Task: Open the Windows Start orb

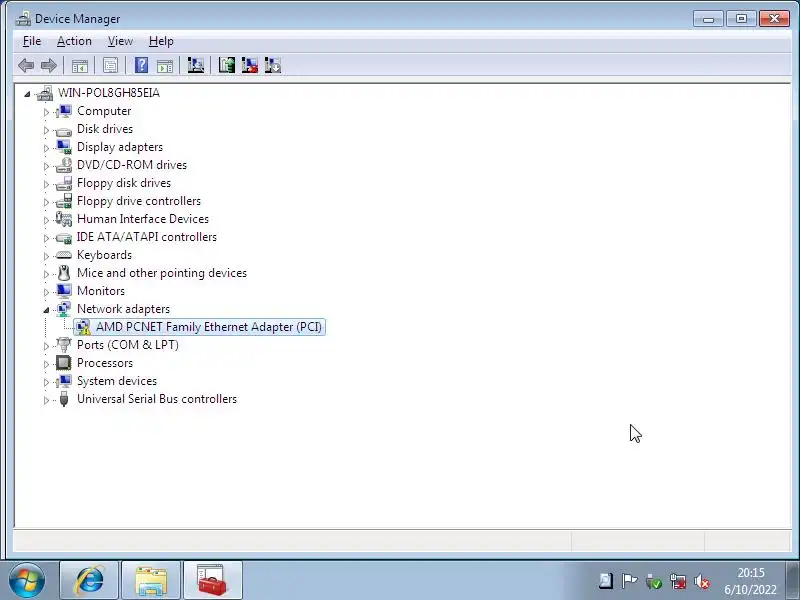Action: click(27, 580)
